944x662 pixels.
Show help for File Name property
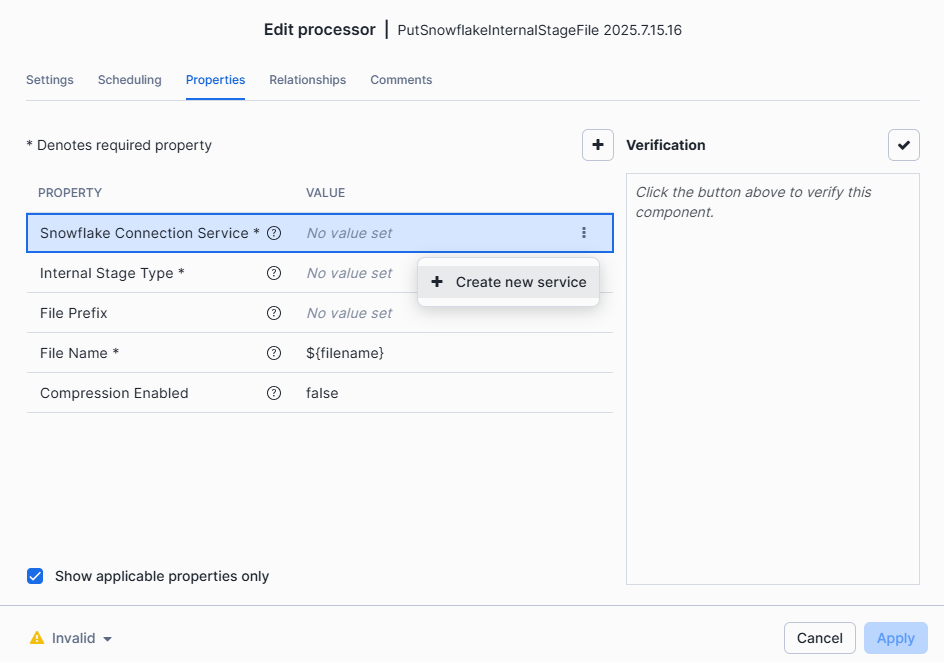click(x=274, y=353)
